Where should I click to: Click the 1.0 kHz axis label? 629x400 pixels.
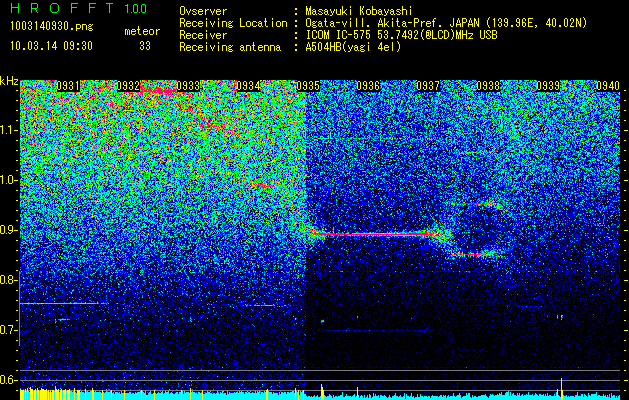9,181
